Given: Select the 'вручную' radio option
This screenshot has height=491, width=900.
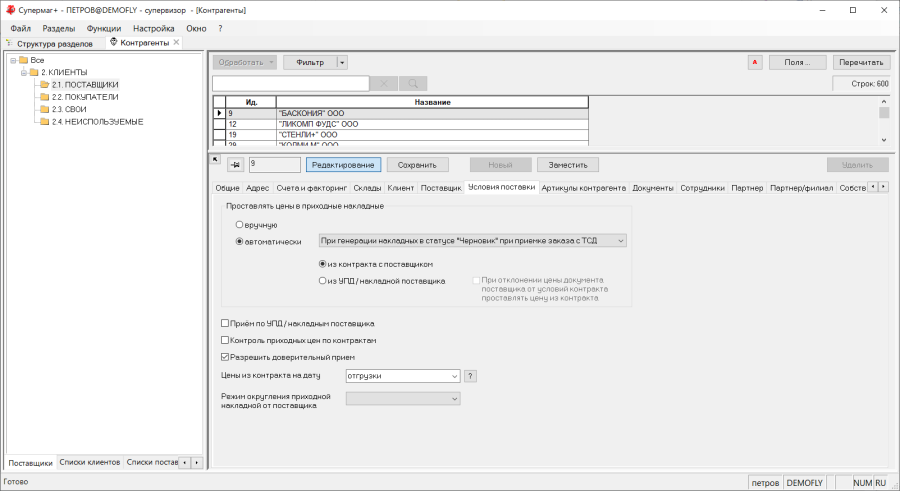Looking at the screenshot, I should pyautogui.click(x=240, y=225).
